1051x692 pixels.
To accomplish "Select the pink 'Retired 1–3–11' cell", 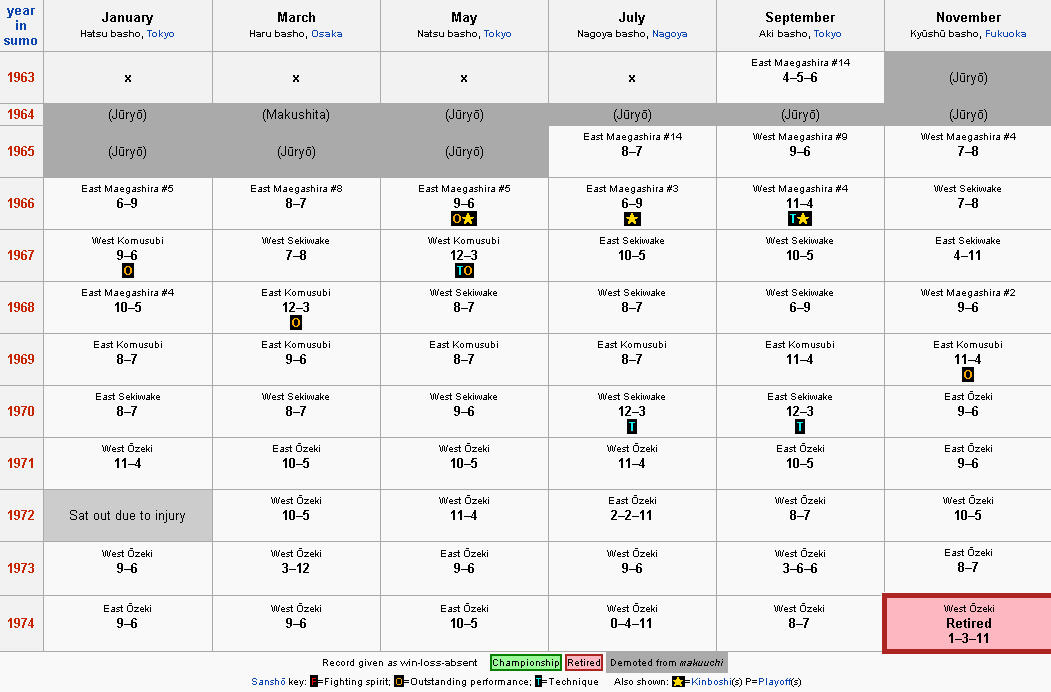I will 968,623.
